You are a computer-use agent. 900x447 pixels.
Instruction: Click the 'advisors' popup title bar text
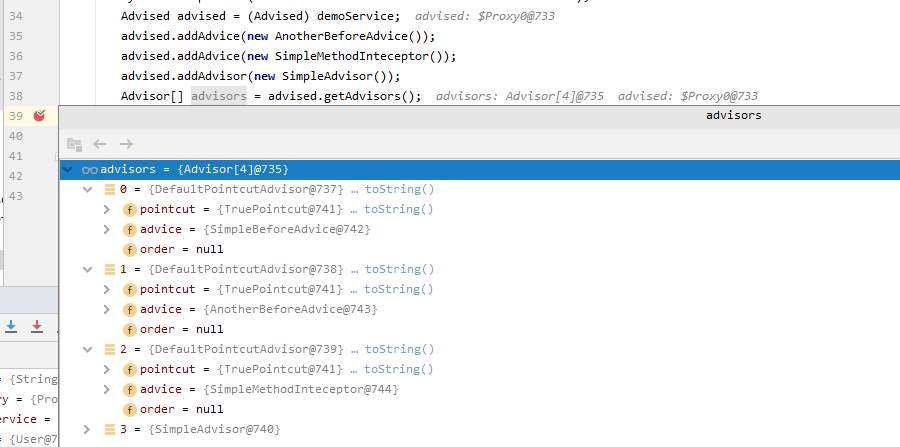734,115
